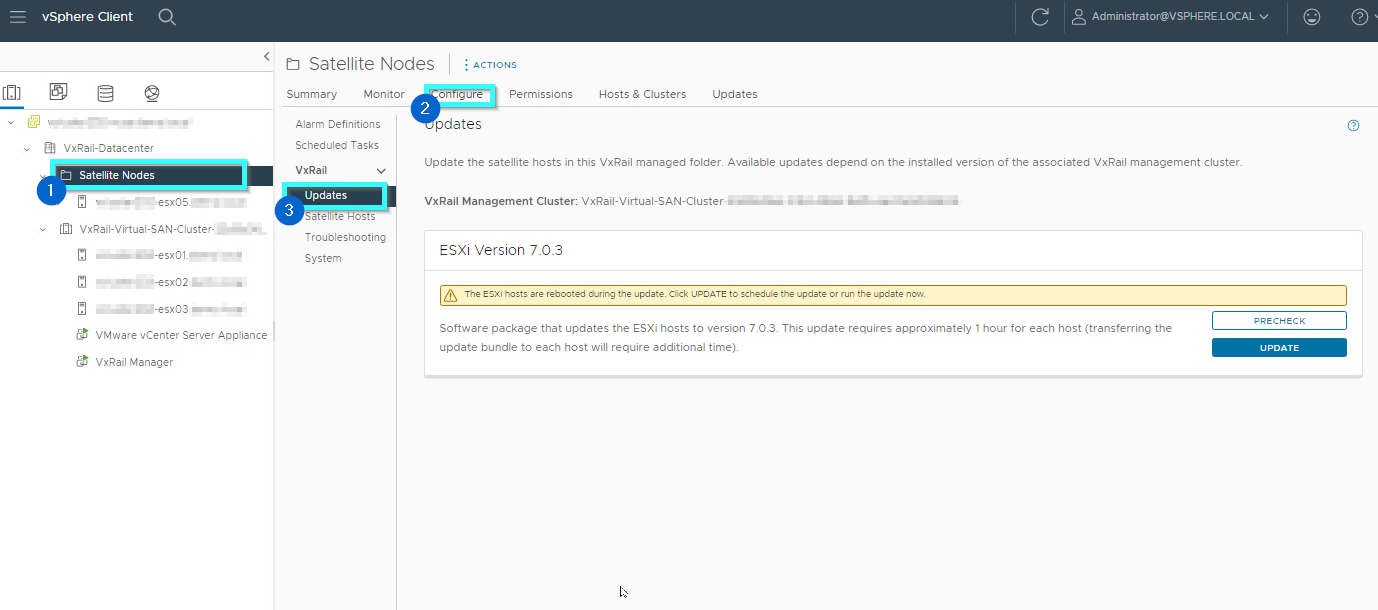Switch to the Storage inventory view
Viewport: 1378px width, 610px height.
pos(105,93)
